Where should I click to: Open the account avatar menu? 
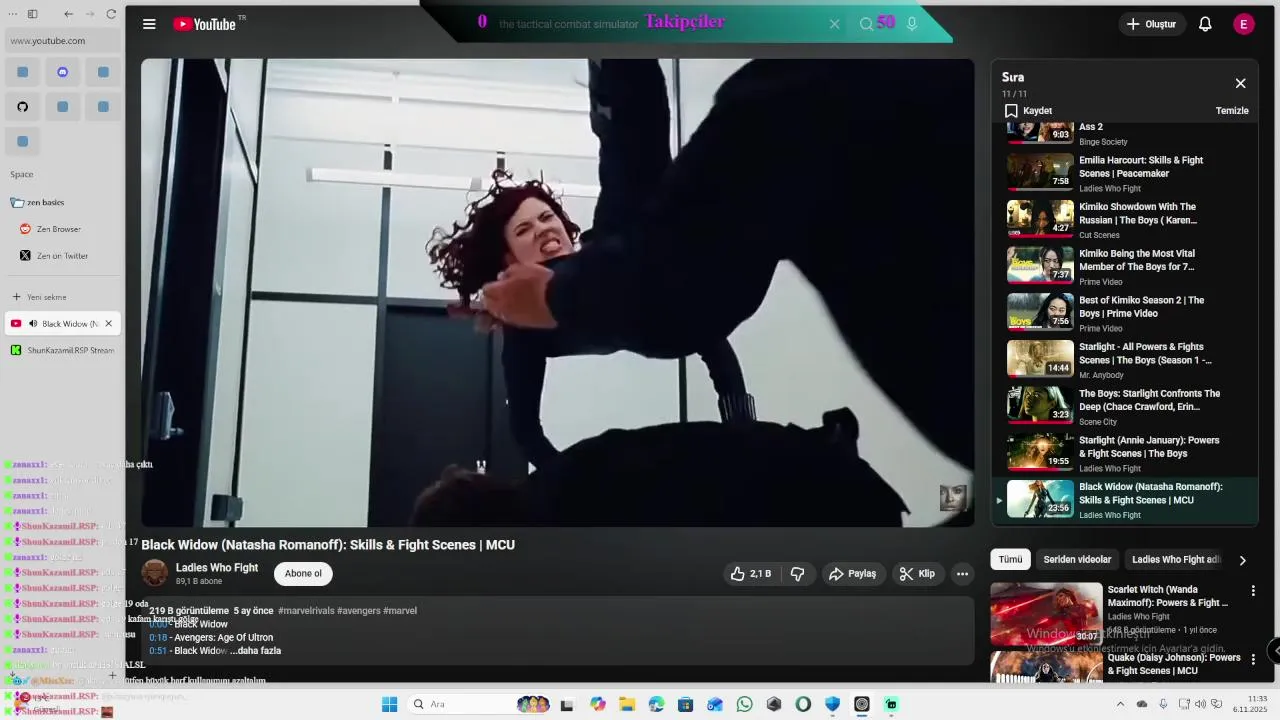1244,24
